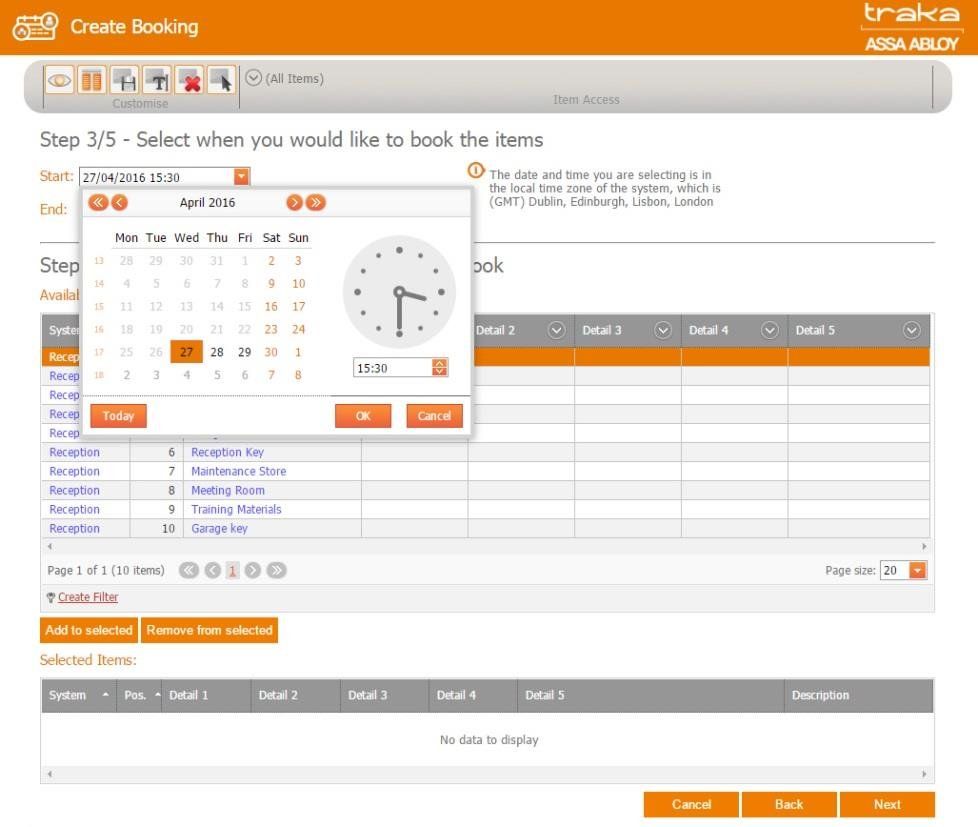The image size is (978, 827).
Task: Confirm the date with OK button
Action: pyautogui.click(x=362, y=416)
